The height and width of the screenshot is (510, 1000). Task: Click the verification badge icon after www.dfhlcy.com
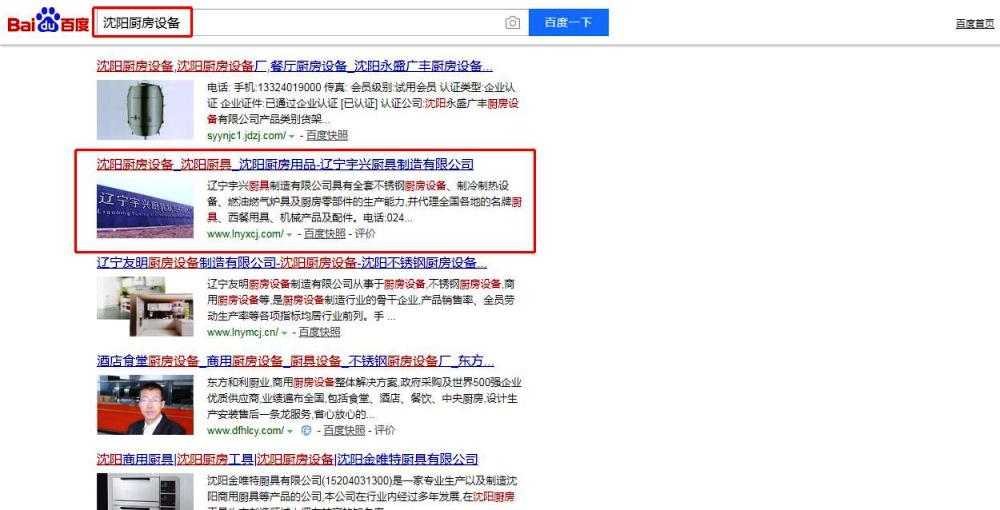pyautogui.click(x=306, y=430)
